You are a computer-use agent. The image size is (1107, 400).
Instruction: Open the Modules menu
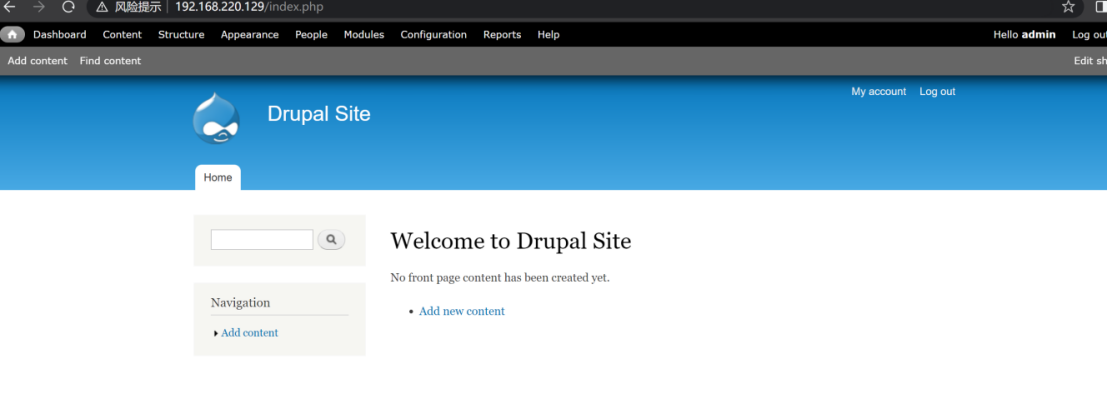click(x=364, y=35)
